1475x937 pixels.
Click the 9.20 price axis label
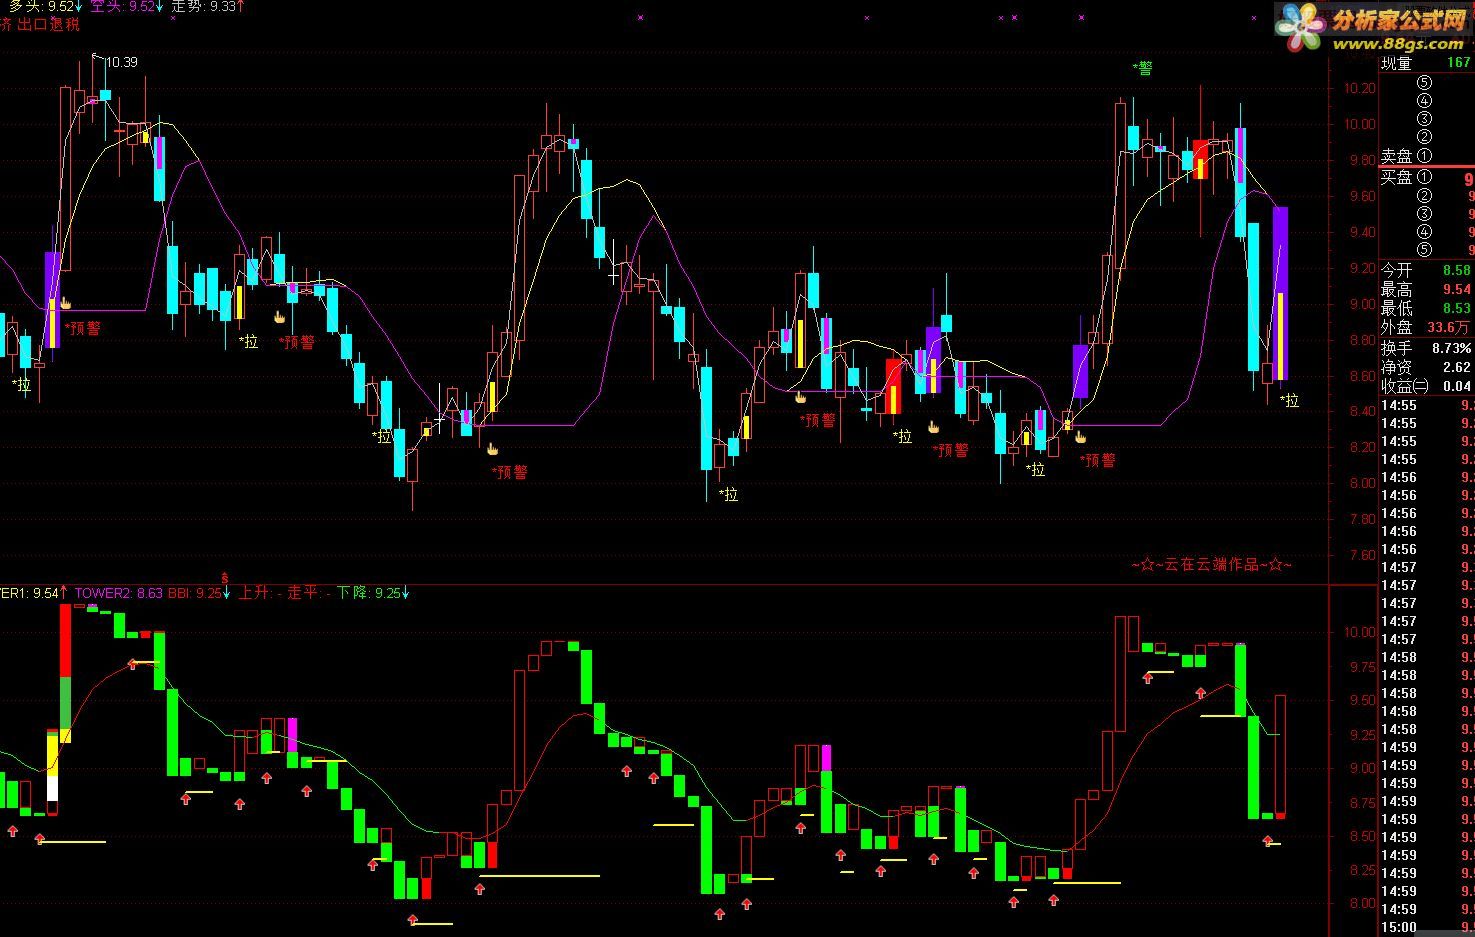pos(1362,268)
